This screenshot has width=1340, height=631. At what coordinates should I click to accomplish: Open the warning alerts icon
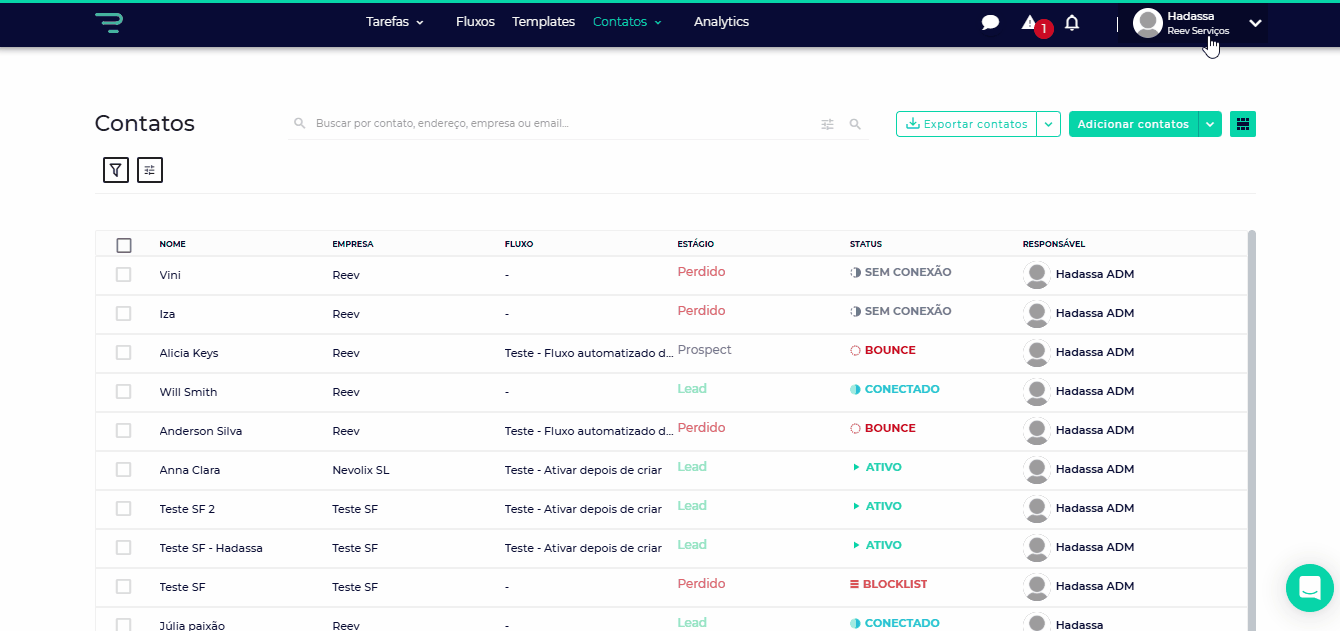[1028, 22]
